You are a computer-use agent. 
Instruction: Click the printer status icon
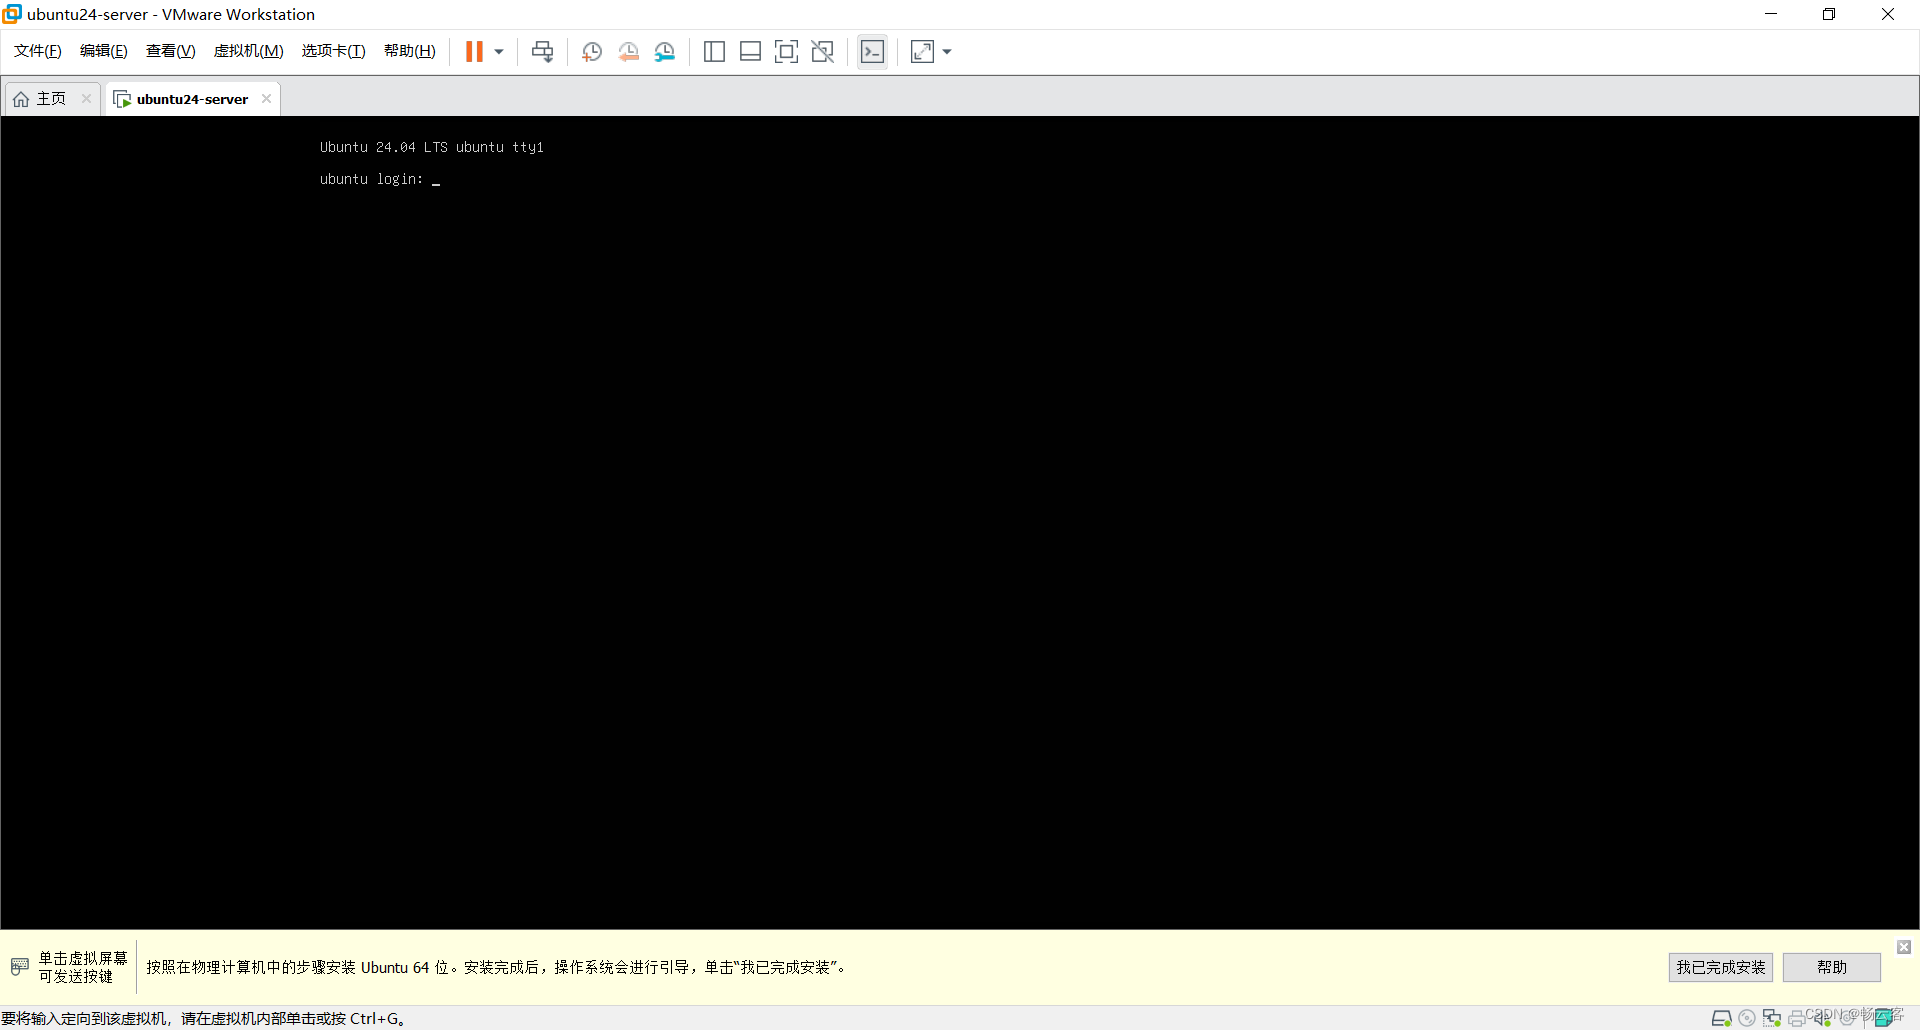click(x=1797, y=1019)
